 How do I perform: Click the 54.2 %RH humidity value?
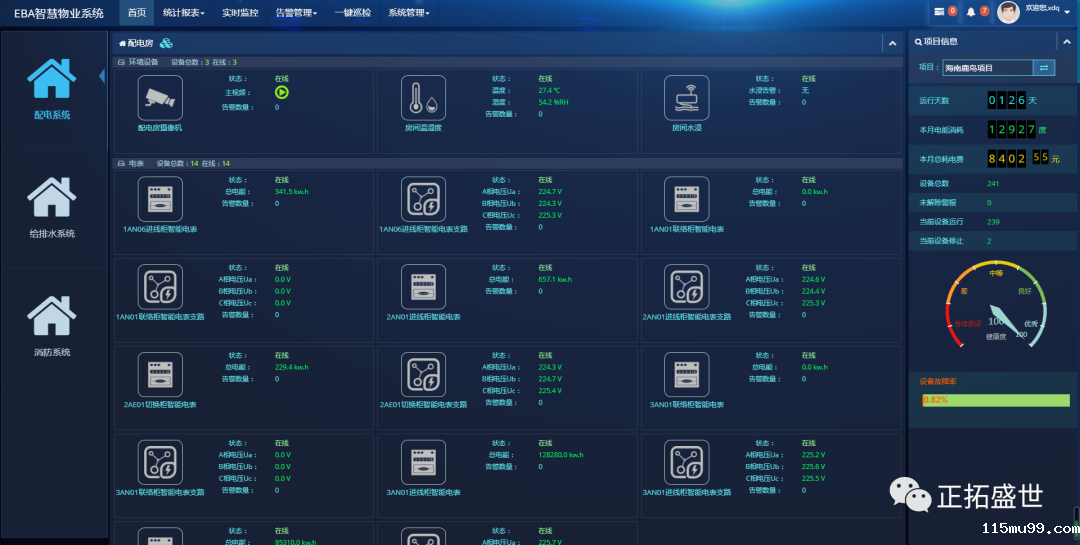pyautogui.click(x=553, y=102)
